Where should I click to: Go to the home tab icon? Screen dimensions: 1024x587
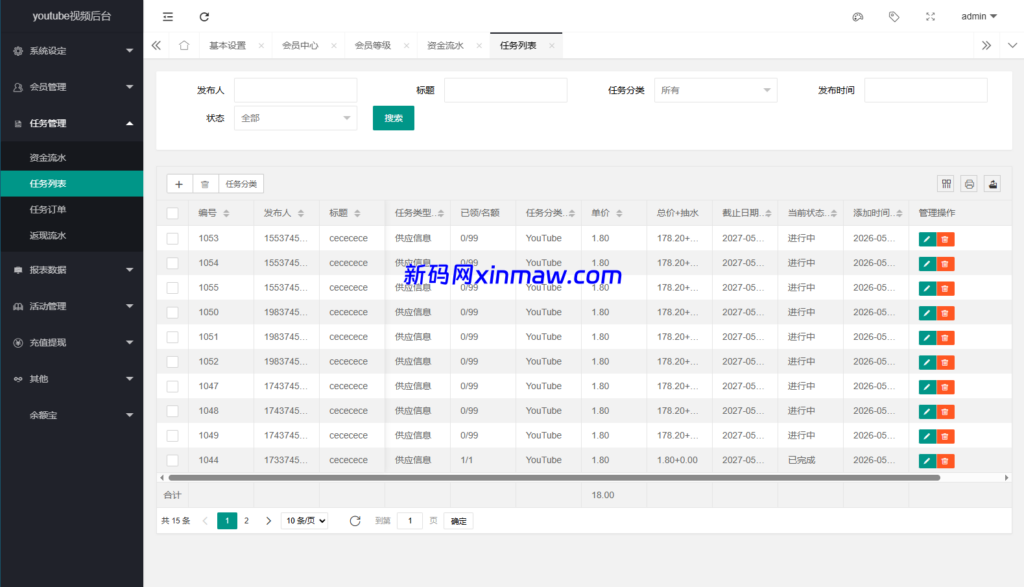pyautogui.click(x=184, y=45)
